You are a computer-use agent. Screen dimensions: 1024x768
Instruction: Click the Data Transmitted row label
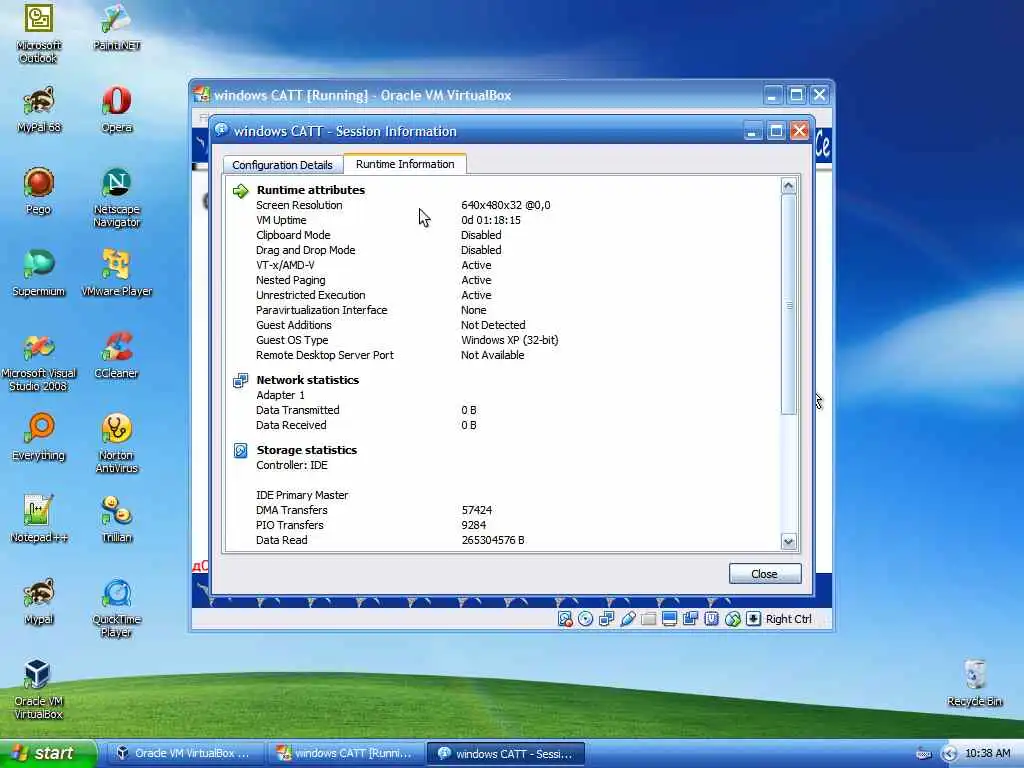pyautogui.click(x=298, y=410)
